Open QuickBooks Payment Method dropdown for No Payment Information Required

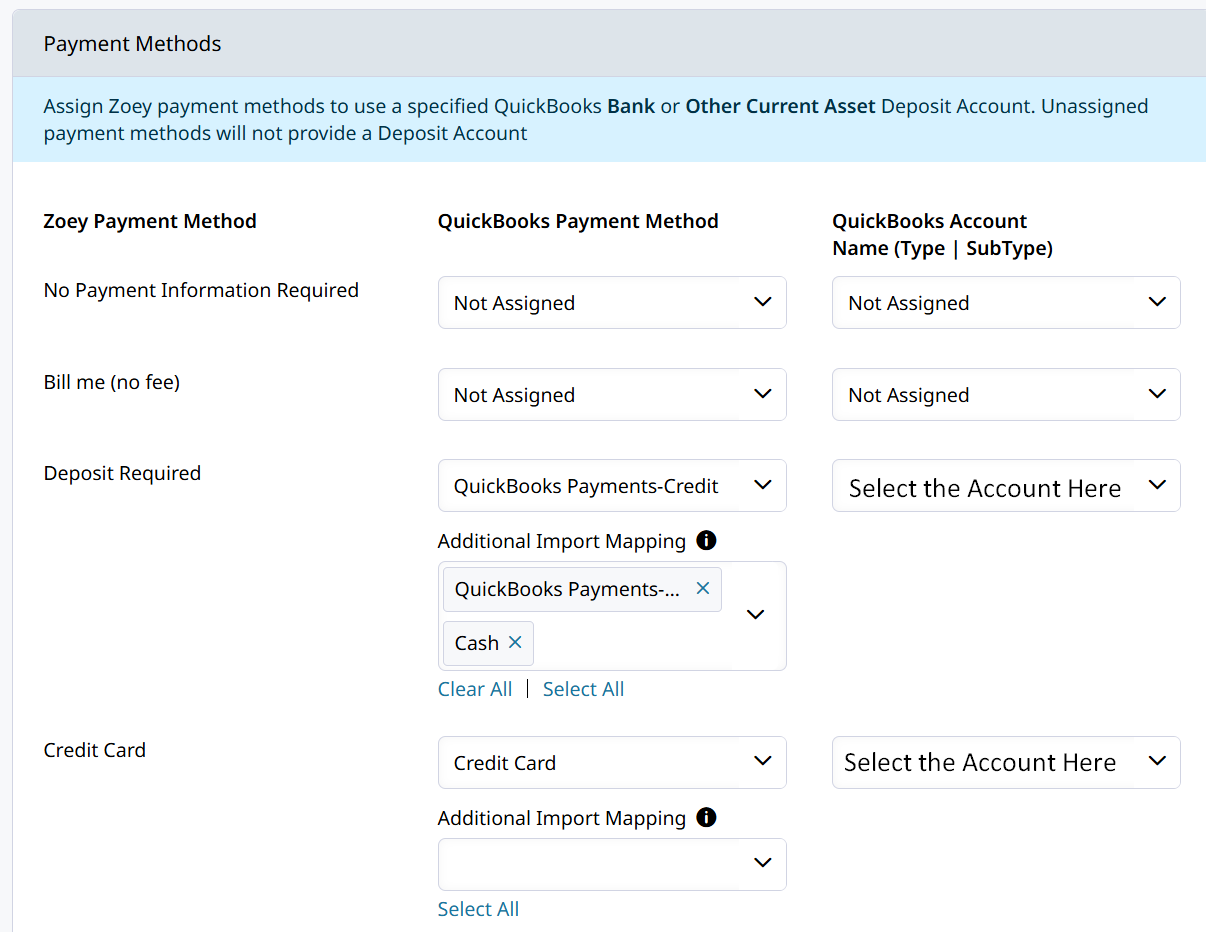[612, 303]
